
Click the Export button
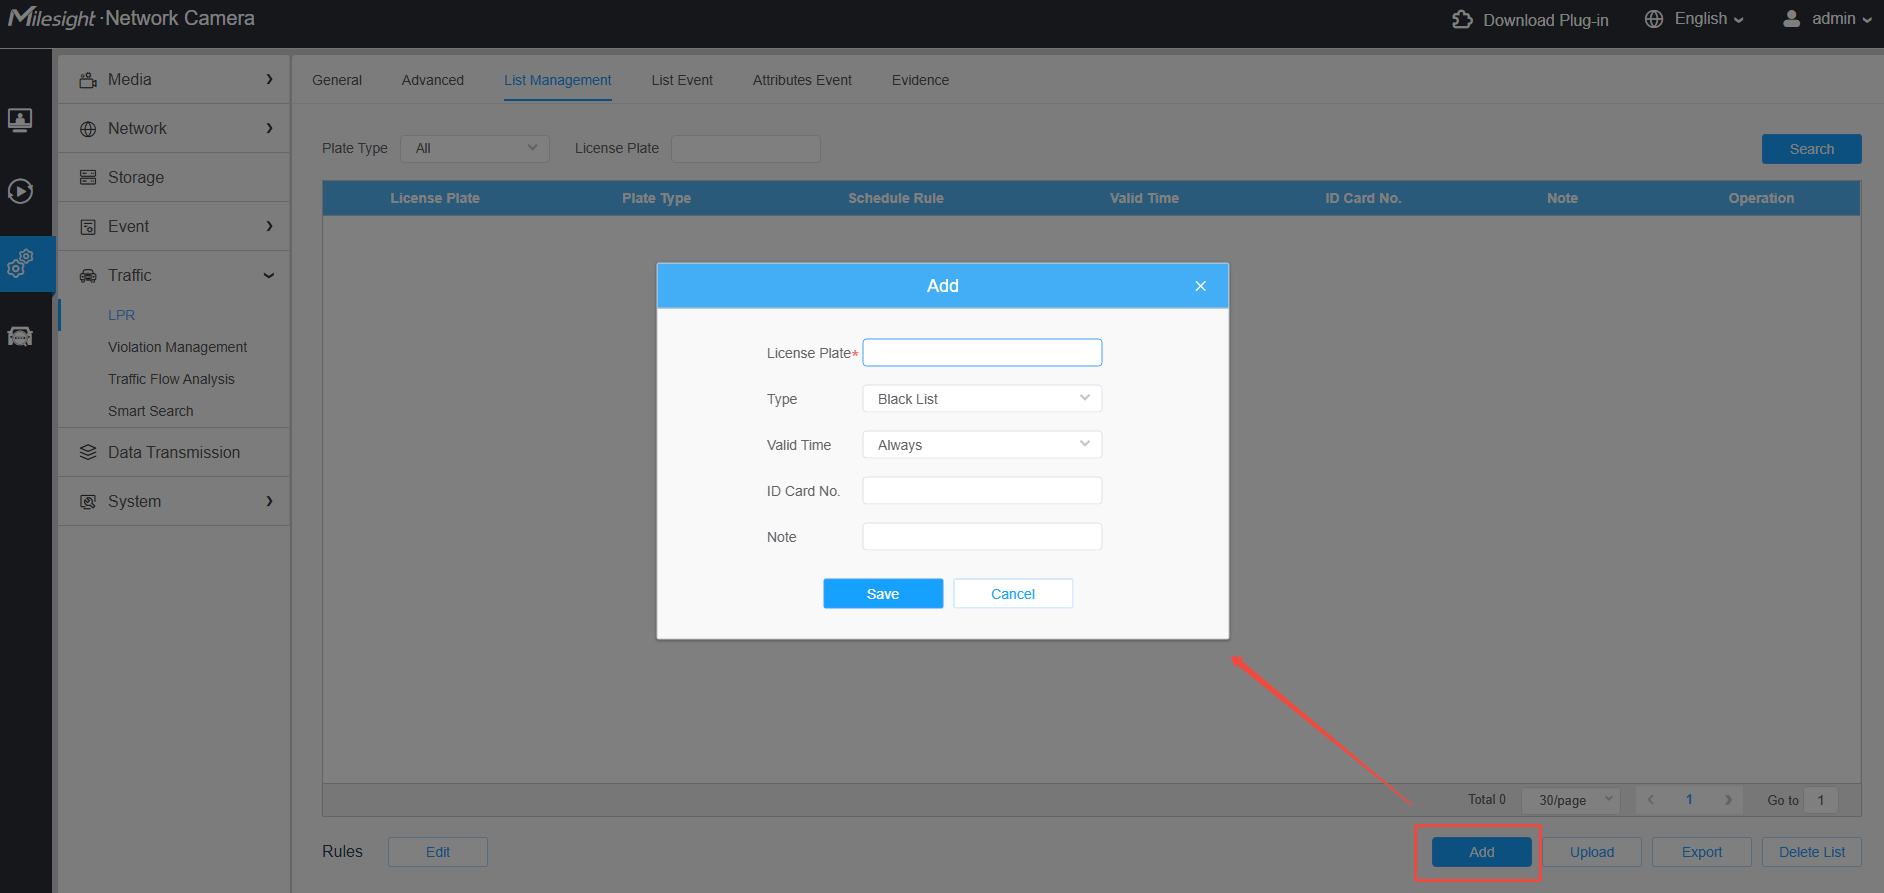(1702, 852)
